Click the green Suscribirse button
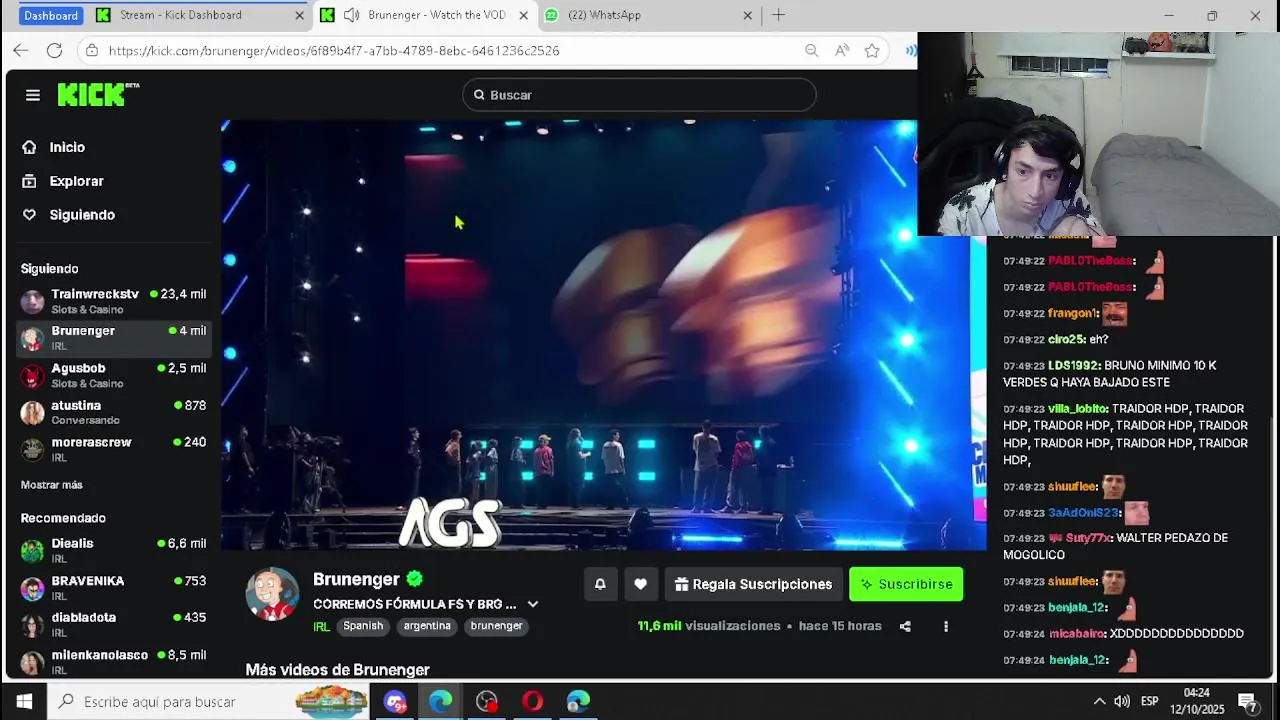This screenshot has height=720, width=1280. [906, 584]
